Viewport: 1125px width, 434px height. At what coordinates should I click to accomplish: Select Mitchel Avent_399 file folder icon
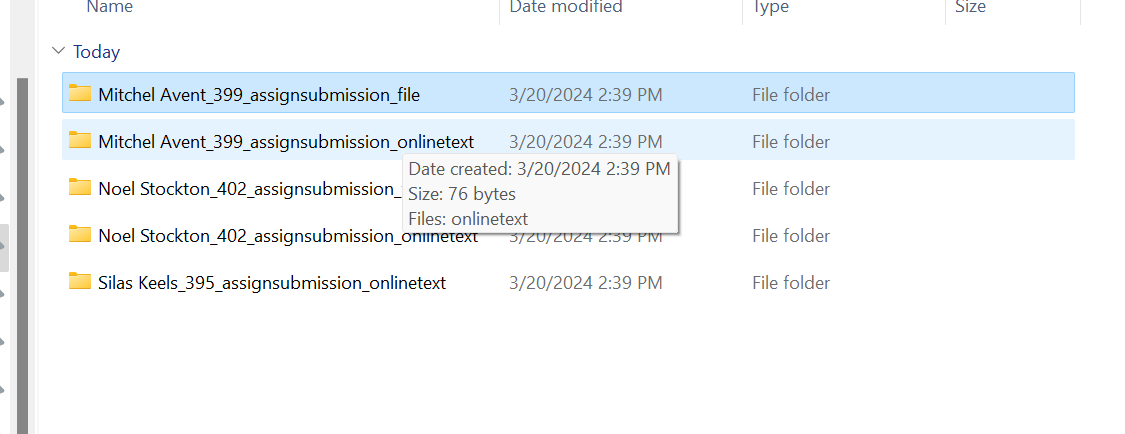tap(80, 93)
